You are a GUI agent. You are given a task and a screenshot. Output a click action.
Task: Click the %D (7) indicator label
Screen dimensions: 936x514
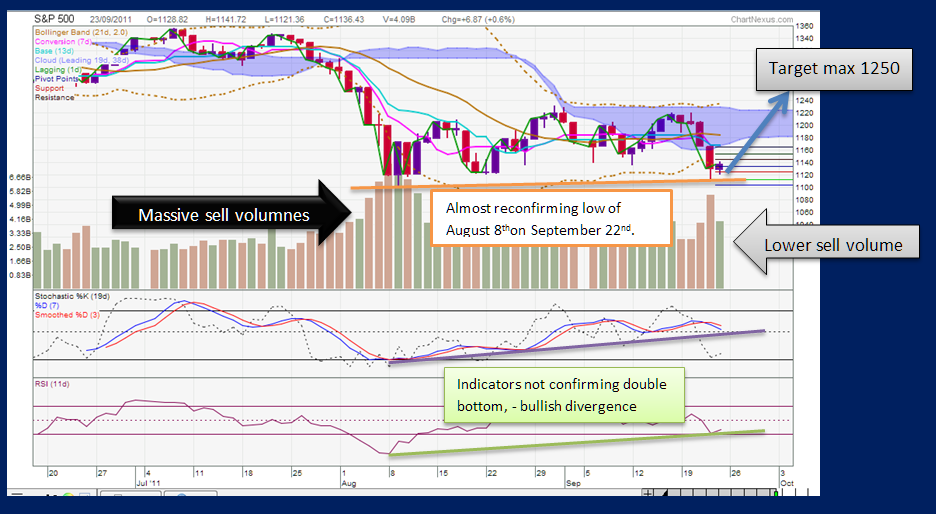[x=47, y=306]
